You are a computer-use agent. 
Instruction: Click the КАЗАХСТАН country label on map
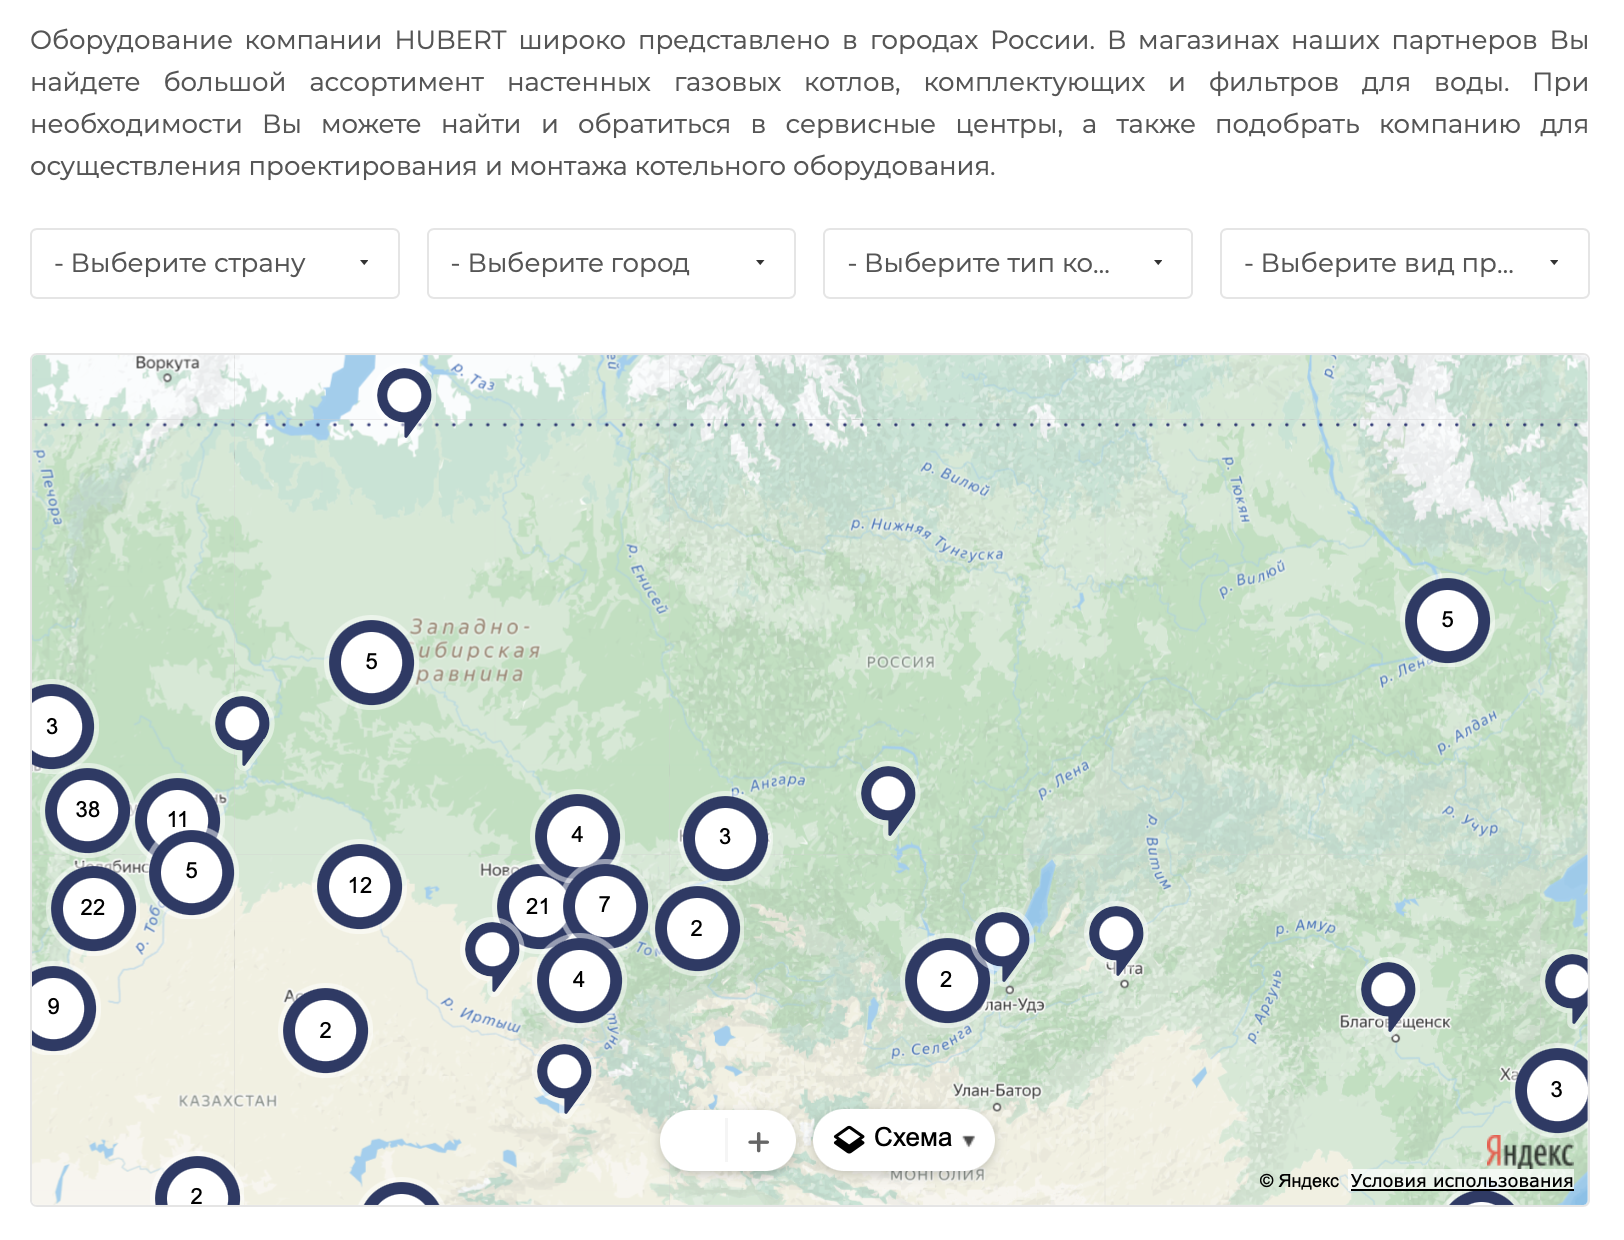coord(228,1101)
